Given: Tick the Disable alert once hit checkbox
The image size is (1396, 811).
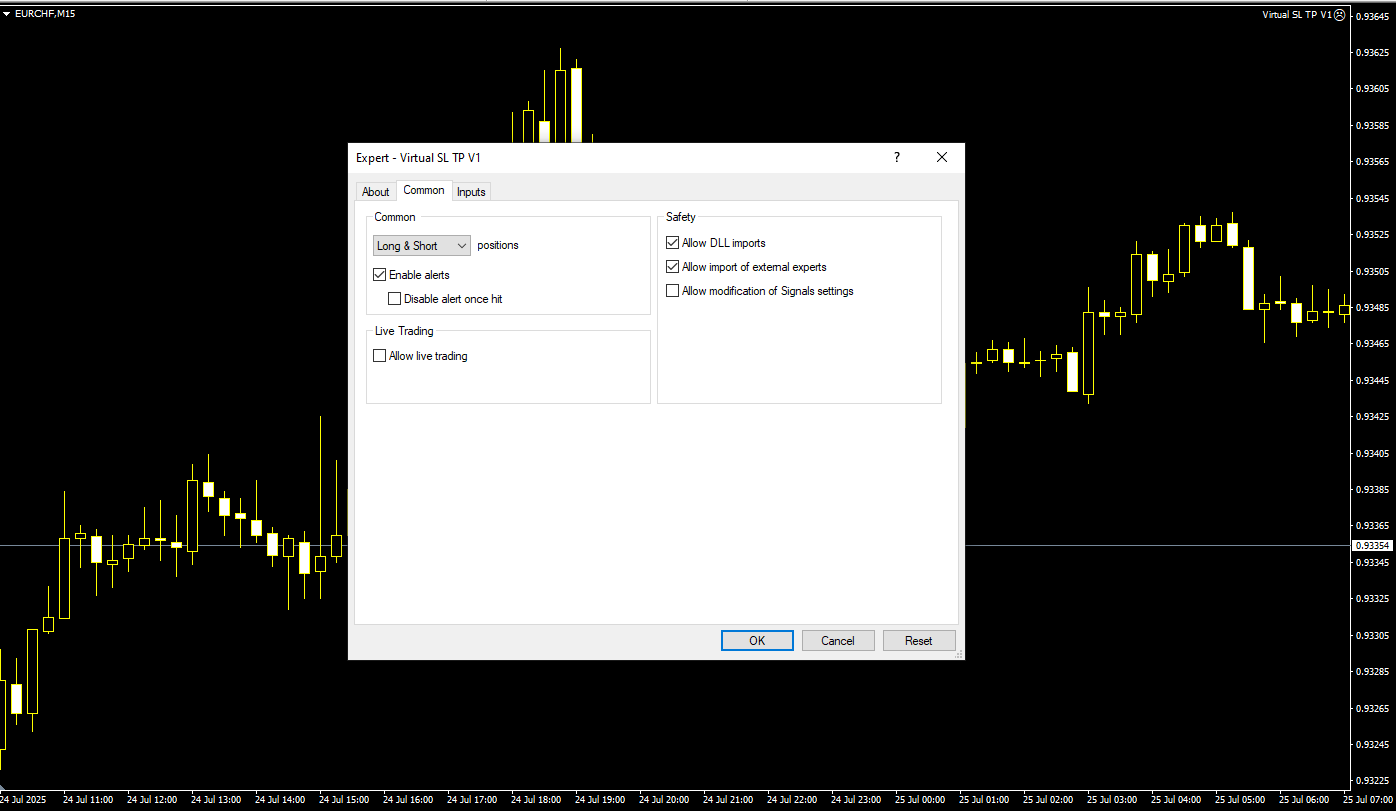Looking at the screenshot, I should pos(395,299).
